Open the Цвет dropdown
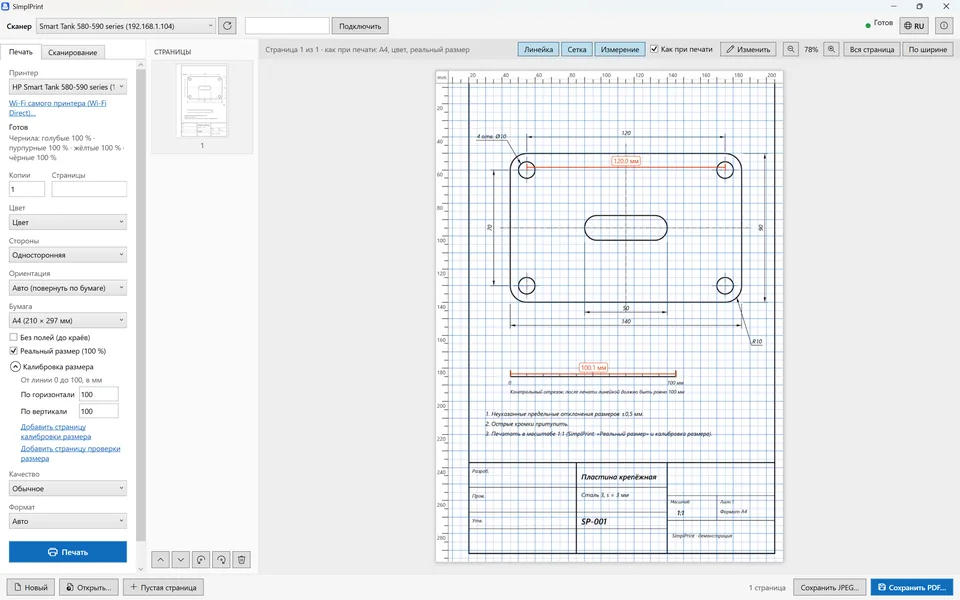960x600 pixels. tap(67, 222)
